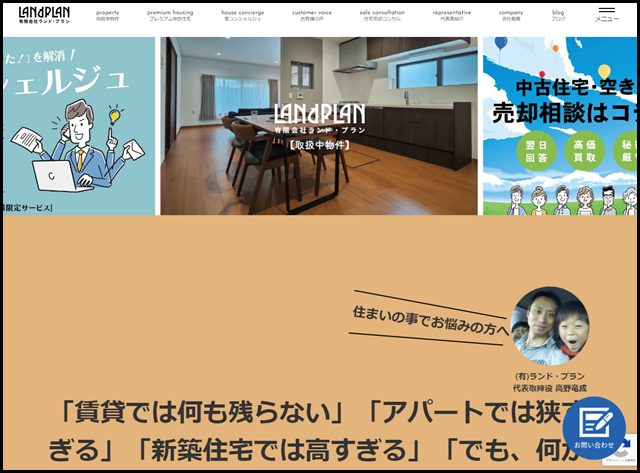Open the company menu item
This screenshot has width=640, height=473.
511,16
